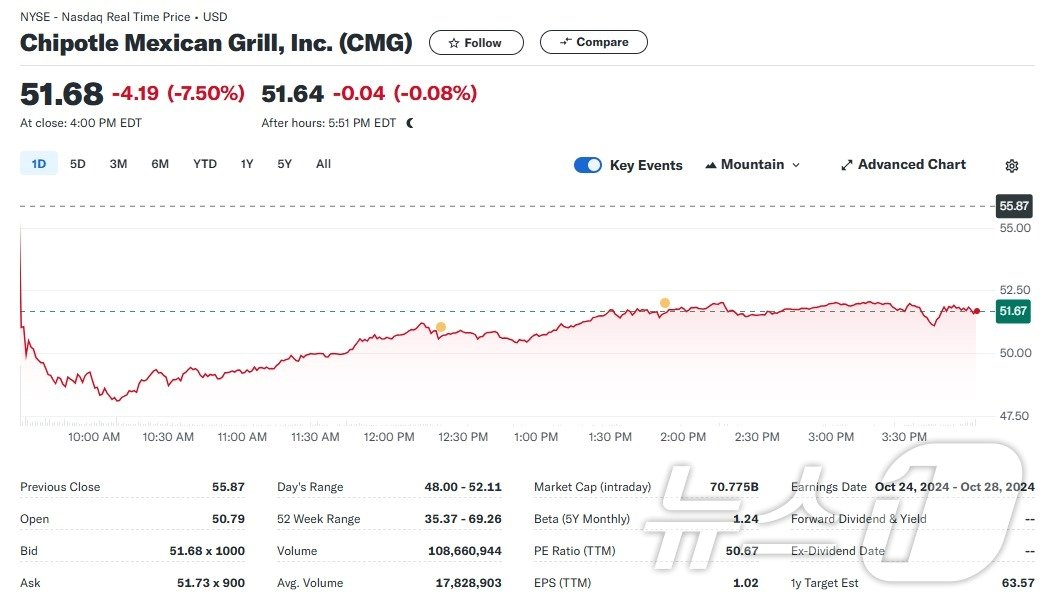Select the 1D time range tab

(x=39, y=164)
